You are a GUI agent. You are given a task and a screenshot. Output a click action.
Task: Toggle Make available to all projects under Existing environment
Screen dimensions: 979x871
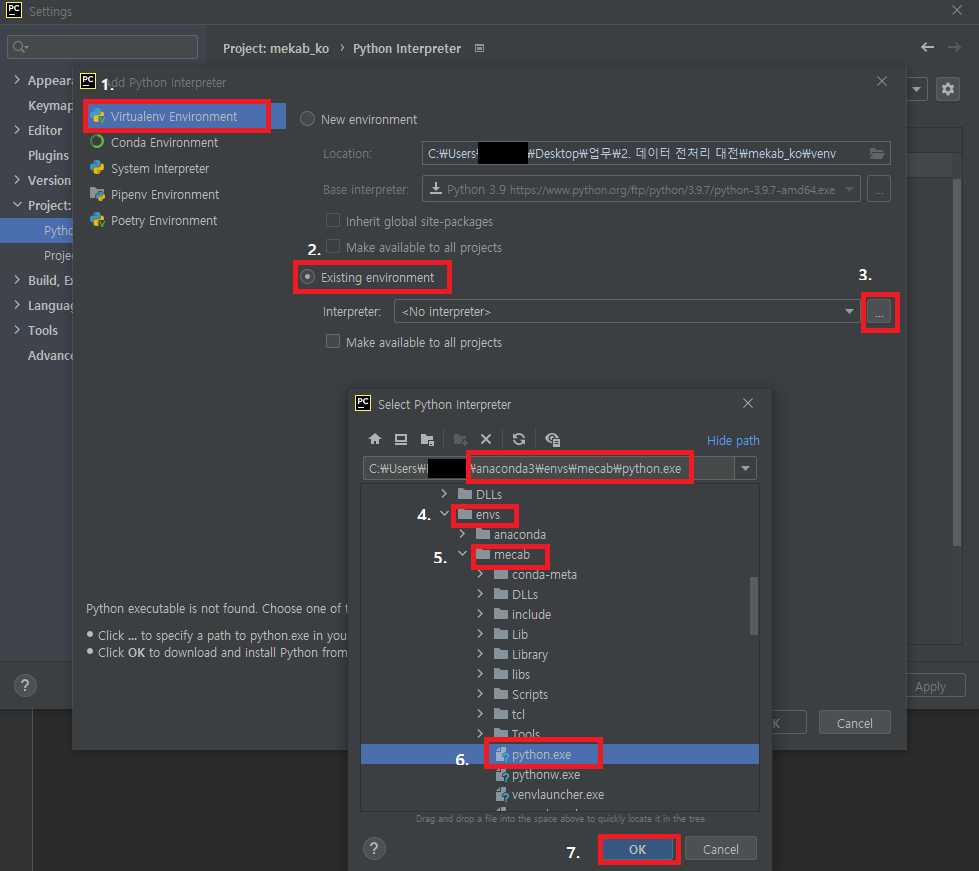(333, 342)
